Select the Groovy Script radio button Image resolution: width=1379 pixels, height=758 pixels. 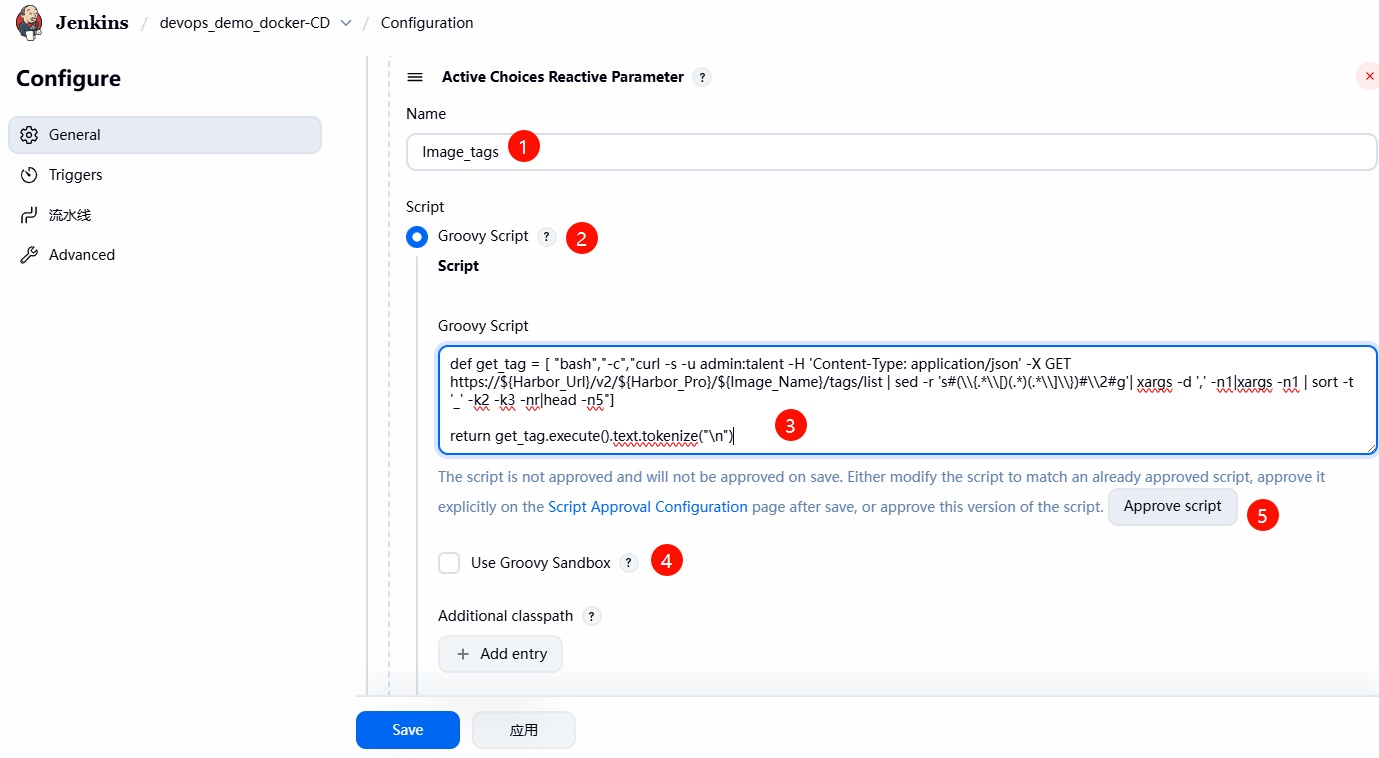tap(417, 237)
